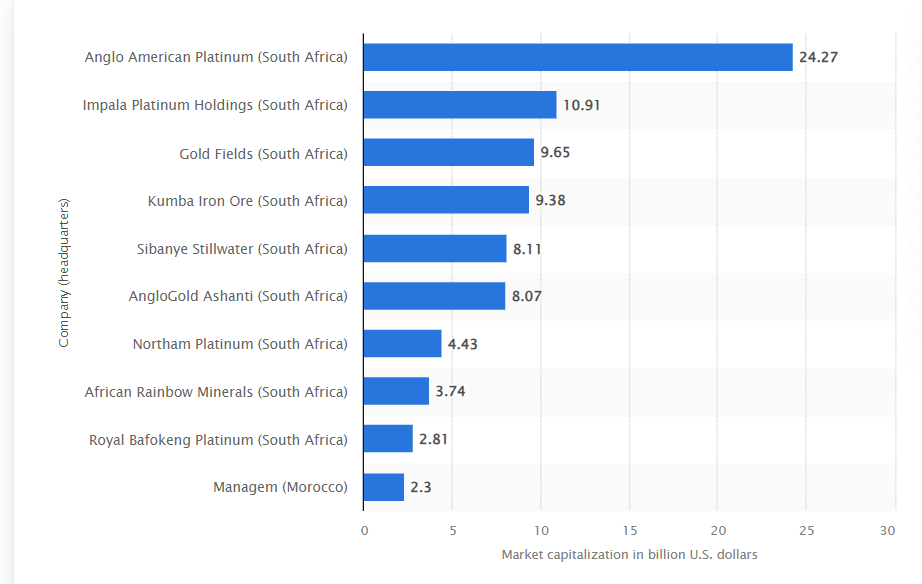This screenshot has height=584, width=922.
Task: Click the Kumba Iron Ore bar
Action: coord(446,200)
